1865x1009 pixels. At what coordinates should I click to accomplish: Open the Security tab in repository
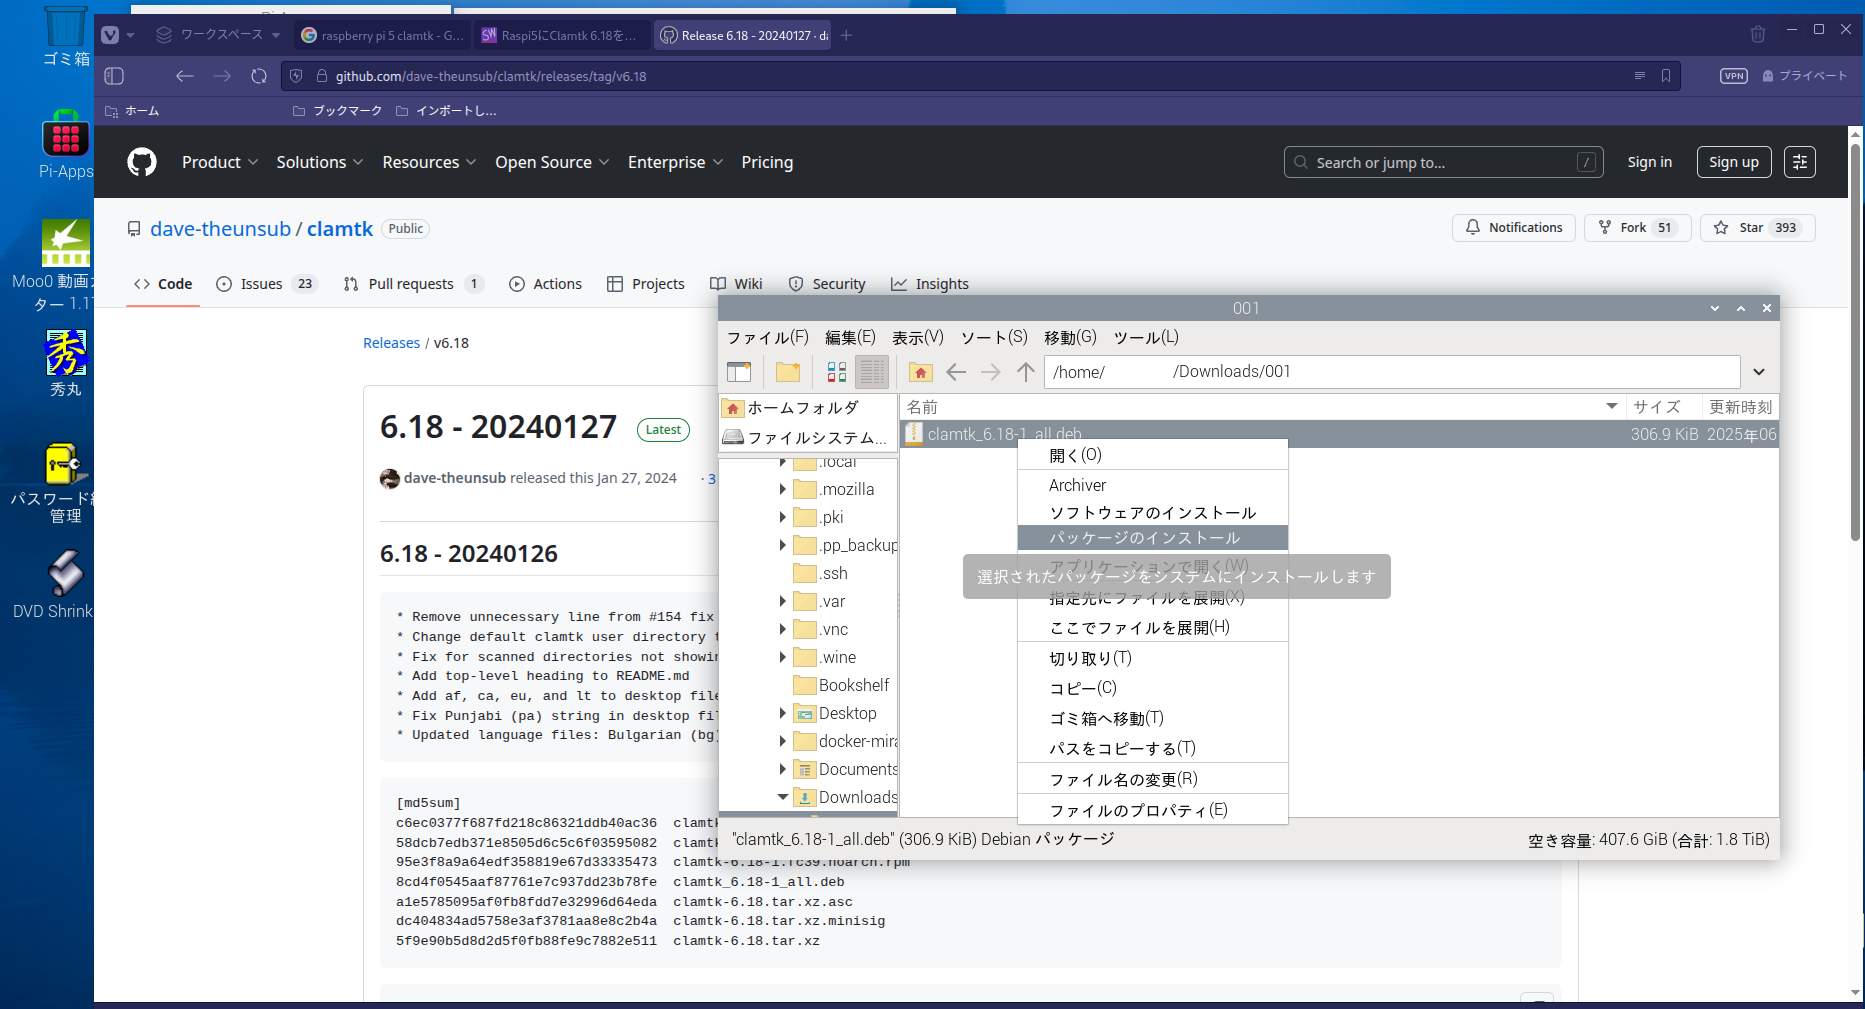pos(827,284)
